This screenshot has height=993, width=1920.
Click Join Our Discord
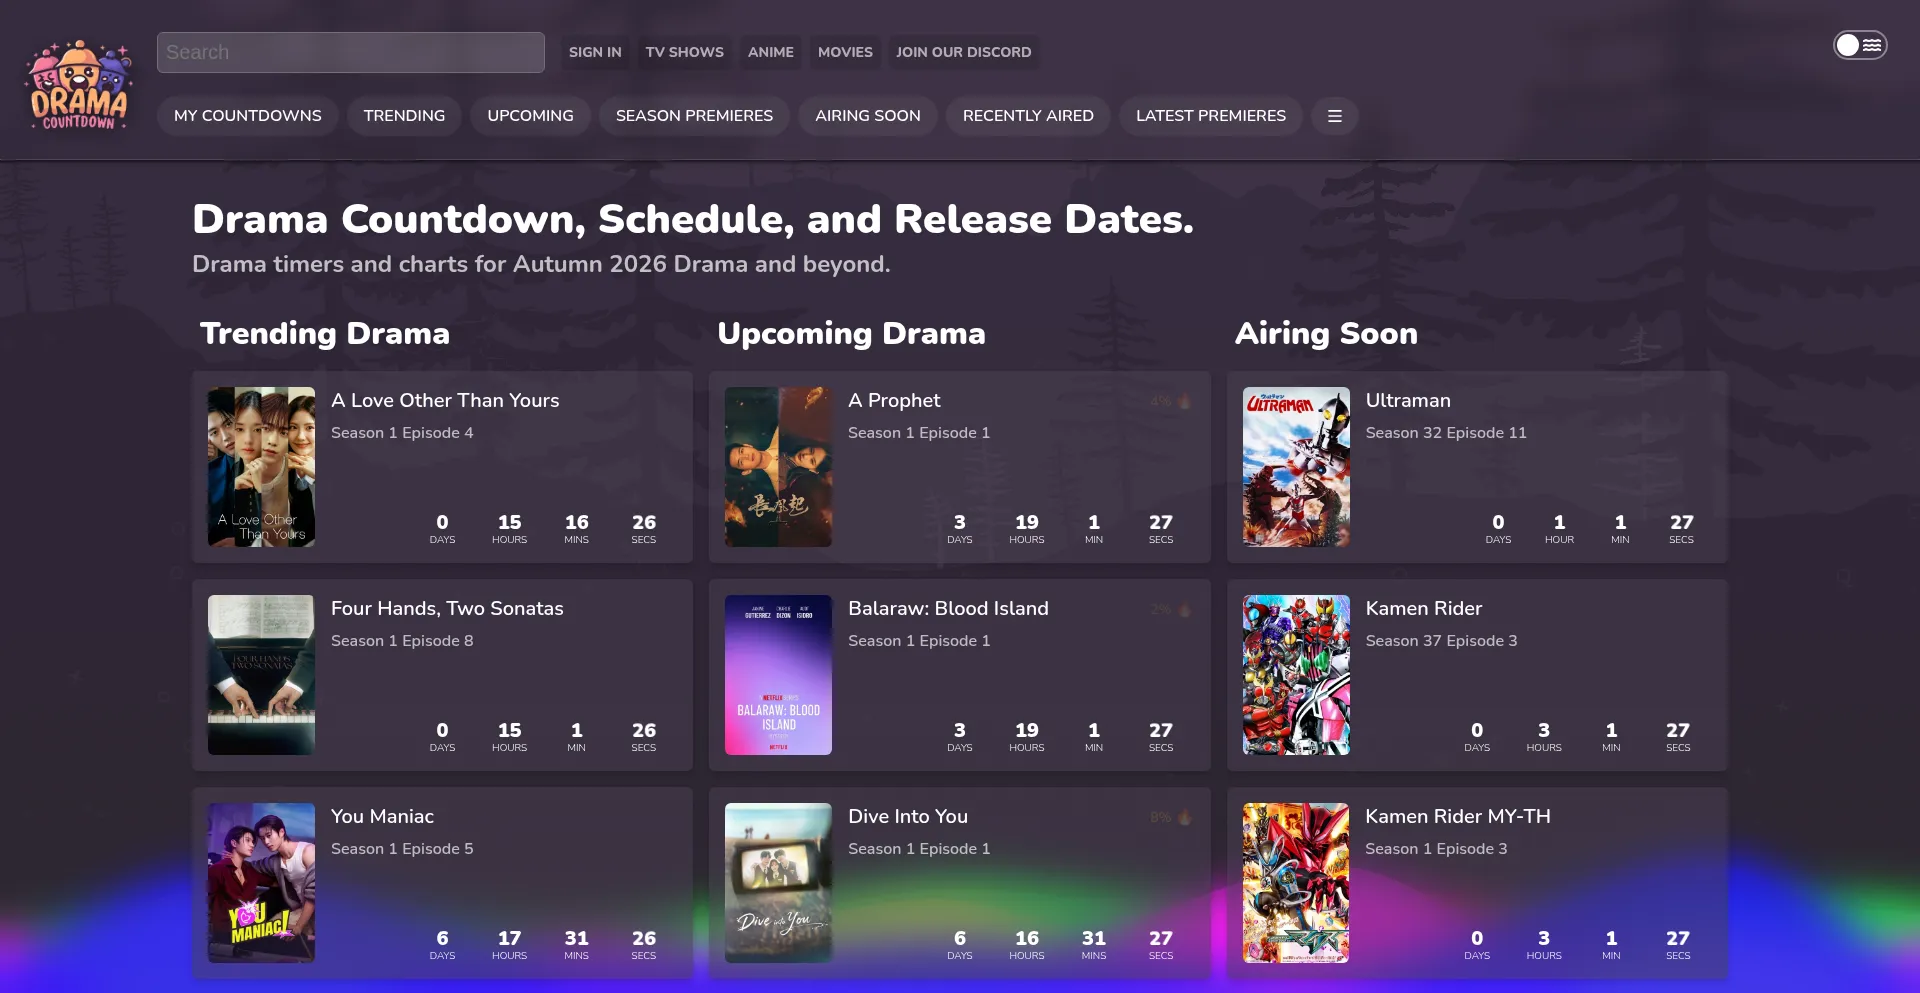coord(964,52)
